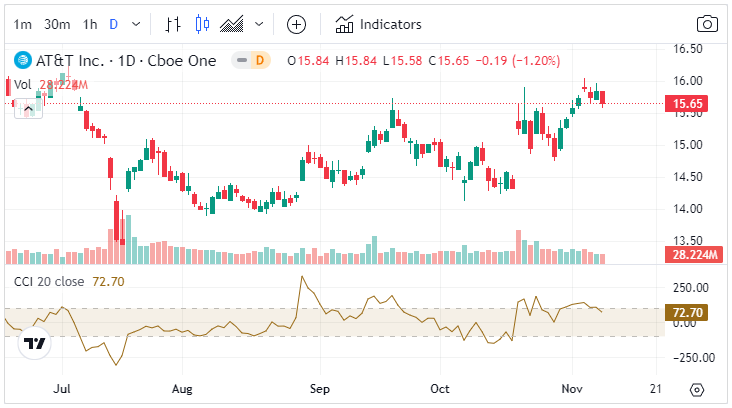Click the AT&T symbol logo icon
732x408 pixels.
[x=23, y=60]
